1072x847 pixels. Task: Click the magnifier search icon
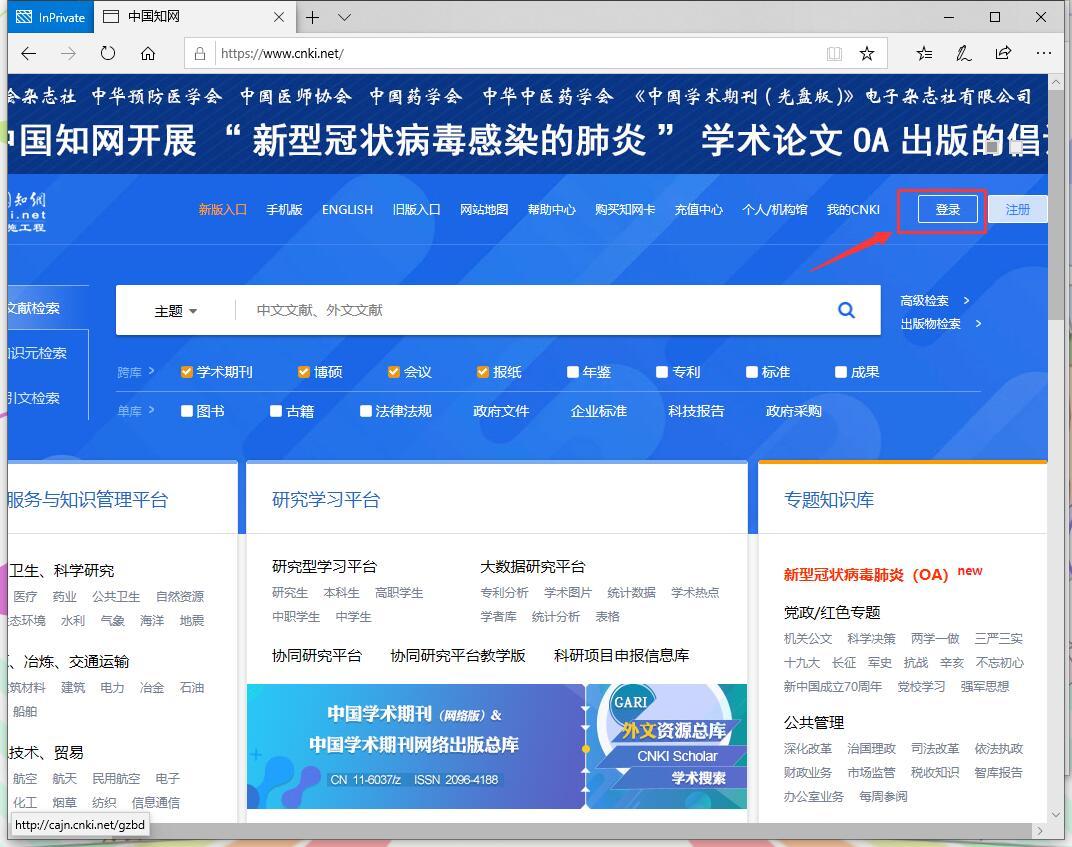(846, 310)
